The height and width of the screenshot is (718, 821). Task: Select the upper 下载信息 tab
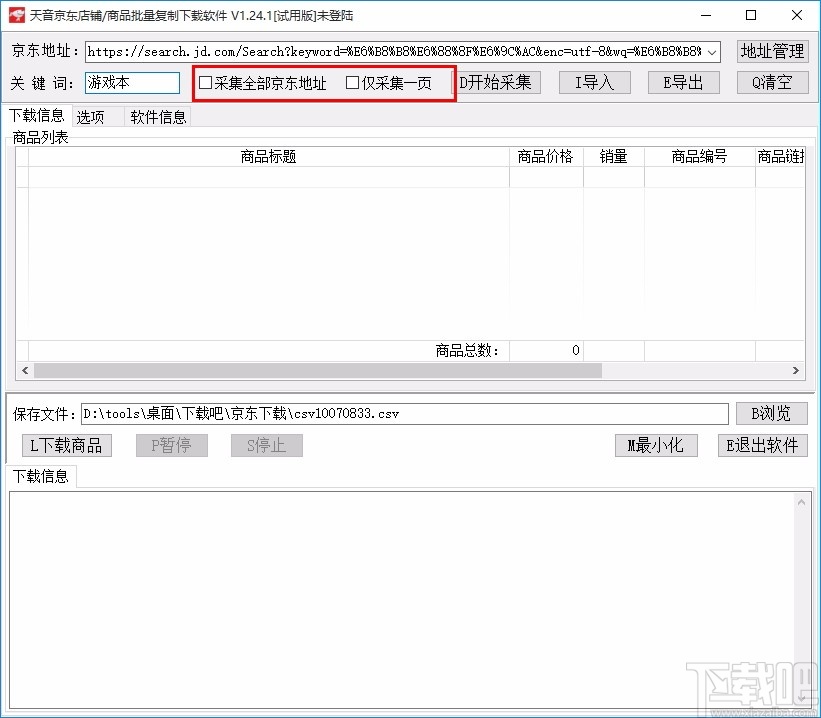37,115
